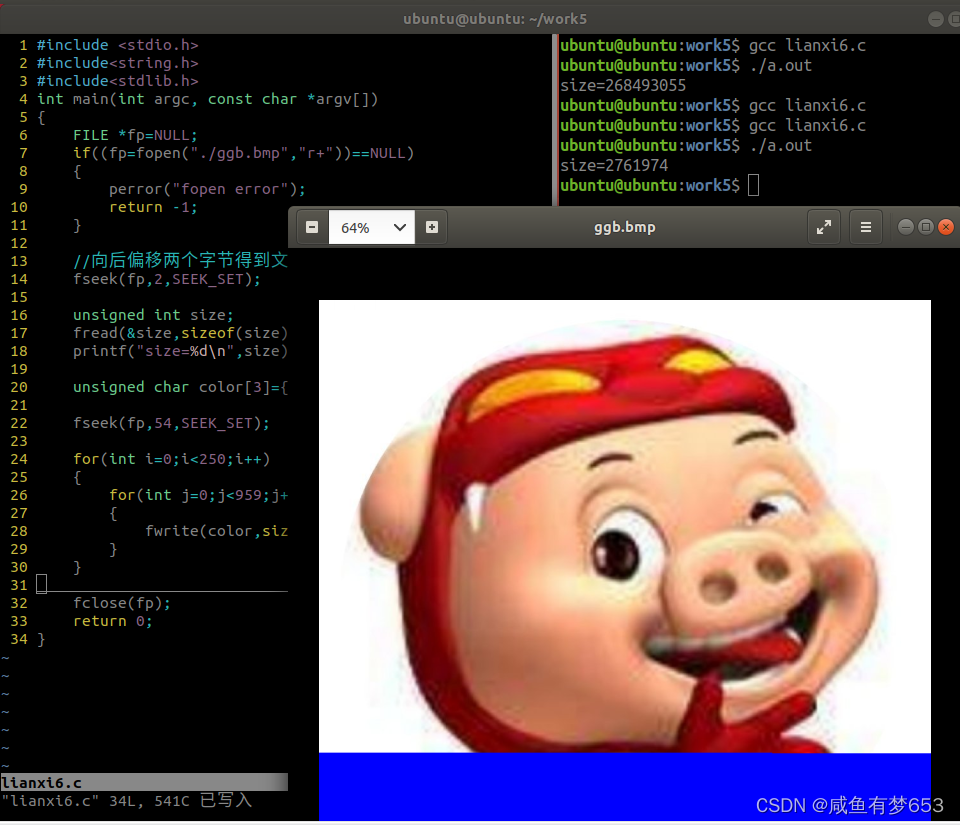Click return 0; on line 33
960x825 pixels.
pyautogui.click(x=113, y=621)
